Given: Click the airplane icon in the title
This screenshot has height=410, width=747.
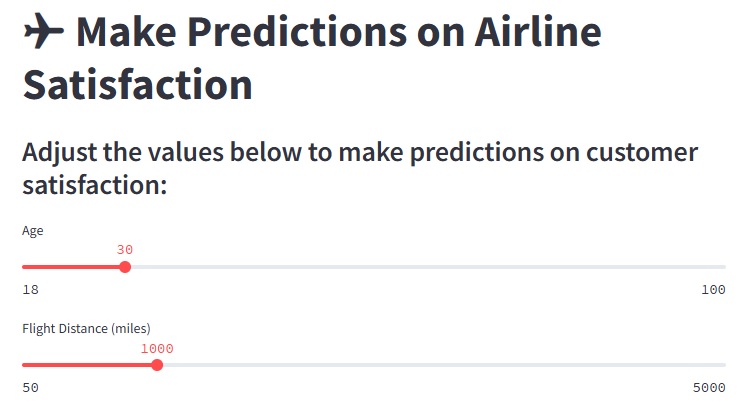Looking at the screenshot, I should 43,34.
